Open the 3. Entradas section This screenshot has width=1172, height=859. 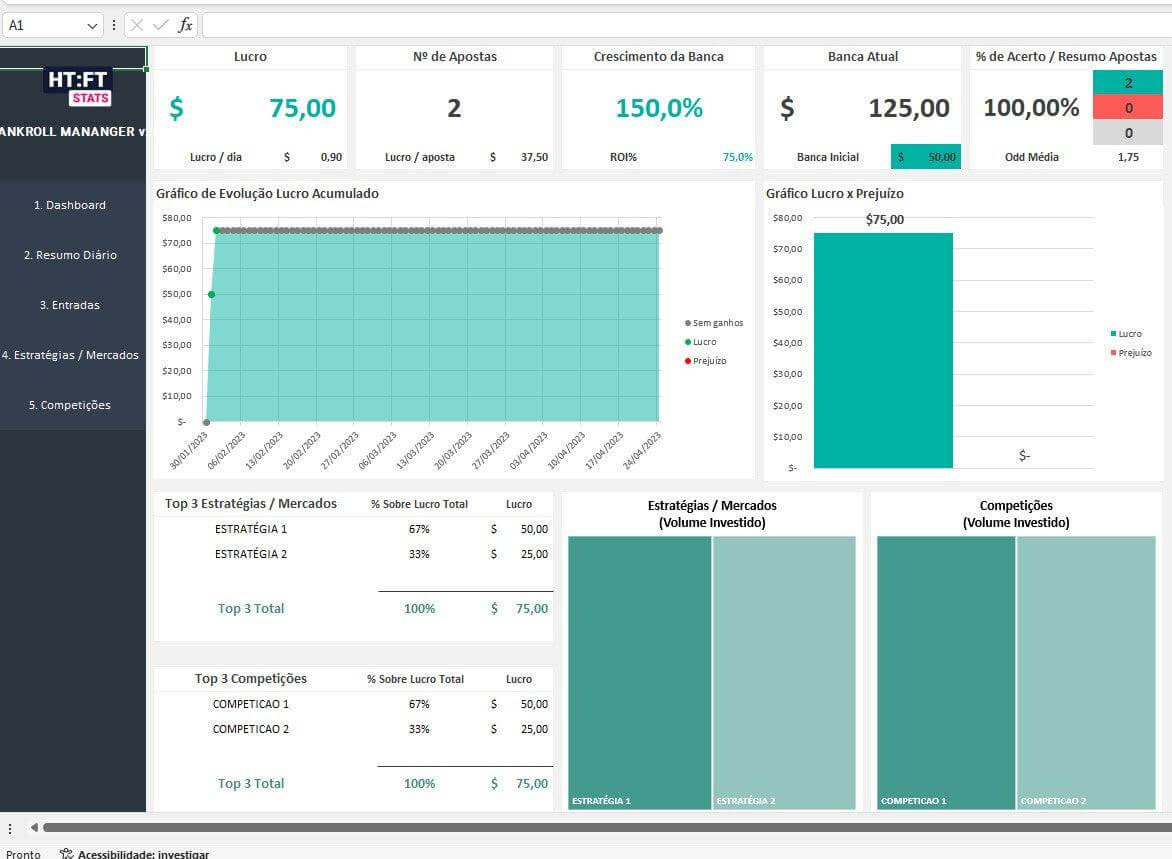[70, 305]
